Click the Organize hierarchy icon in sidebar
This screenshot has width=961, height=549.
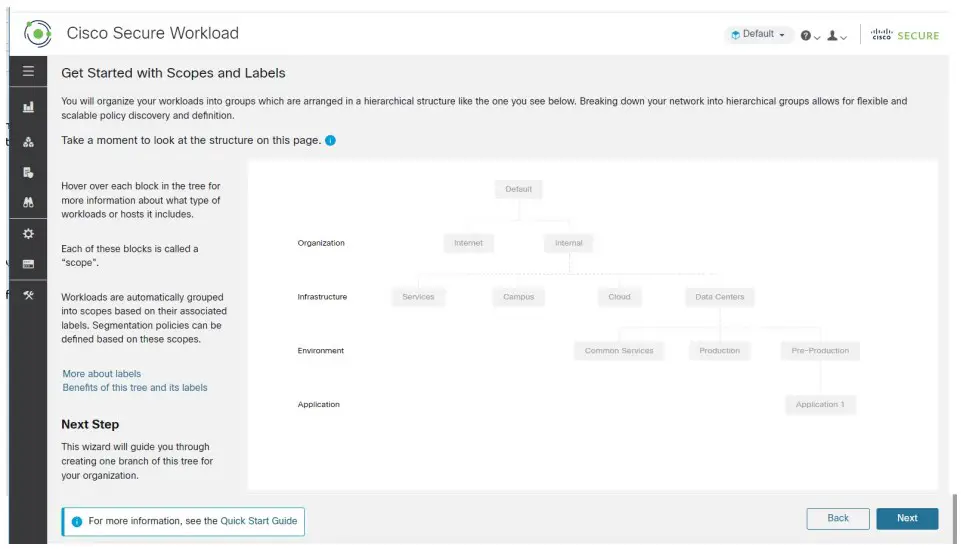pos(28,142)
